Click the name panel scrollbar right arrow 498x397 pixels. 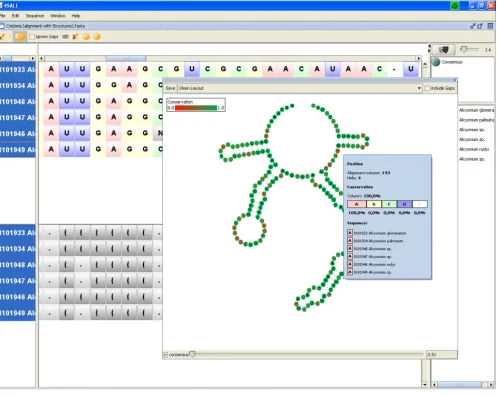tap(32, 58)
